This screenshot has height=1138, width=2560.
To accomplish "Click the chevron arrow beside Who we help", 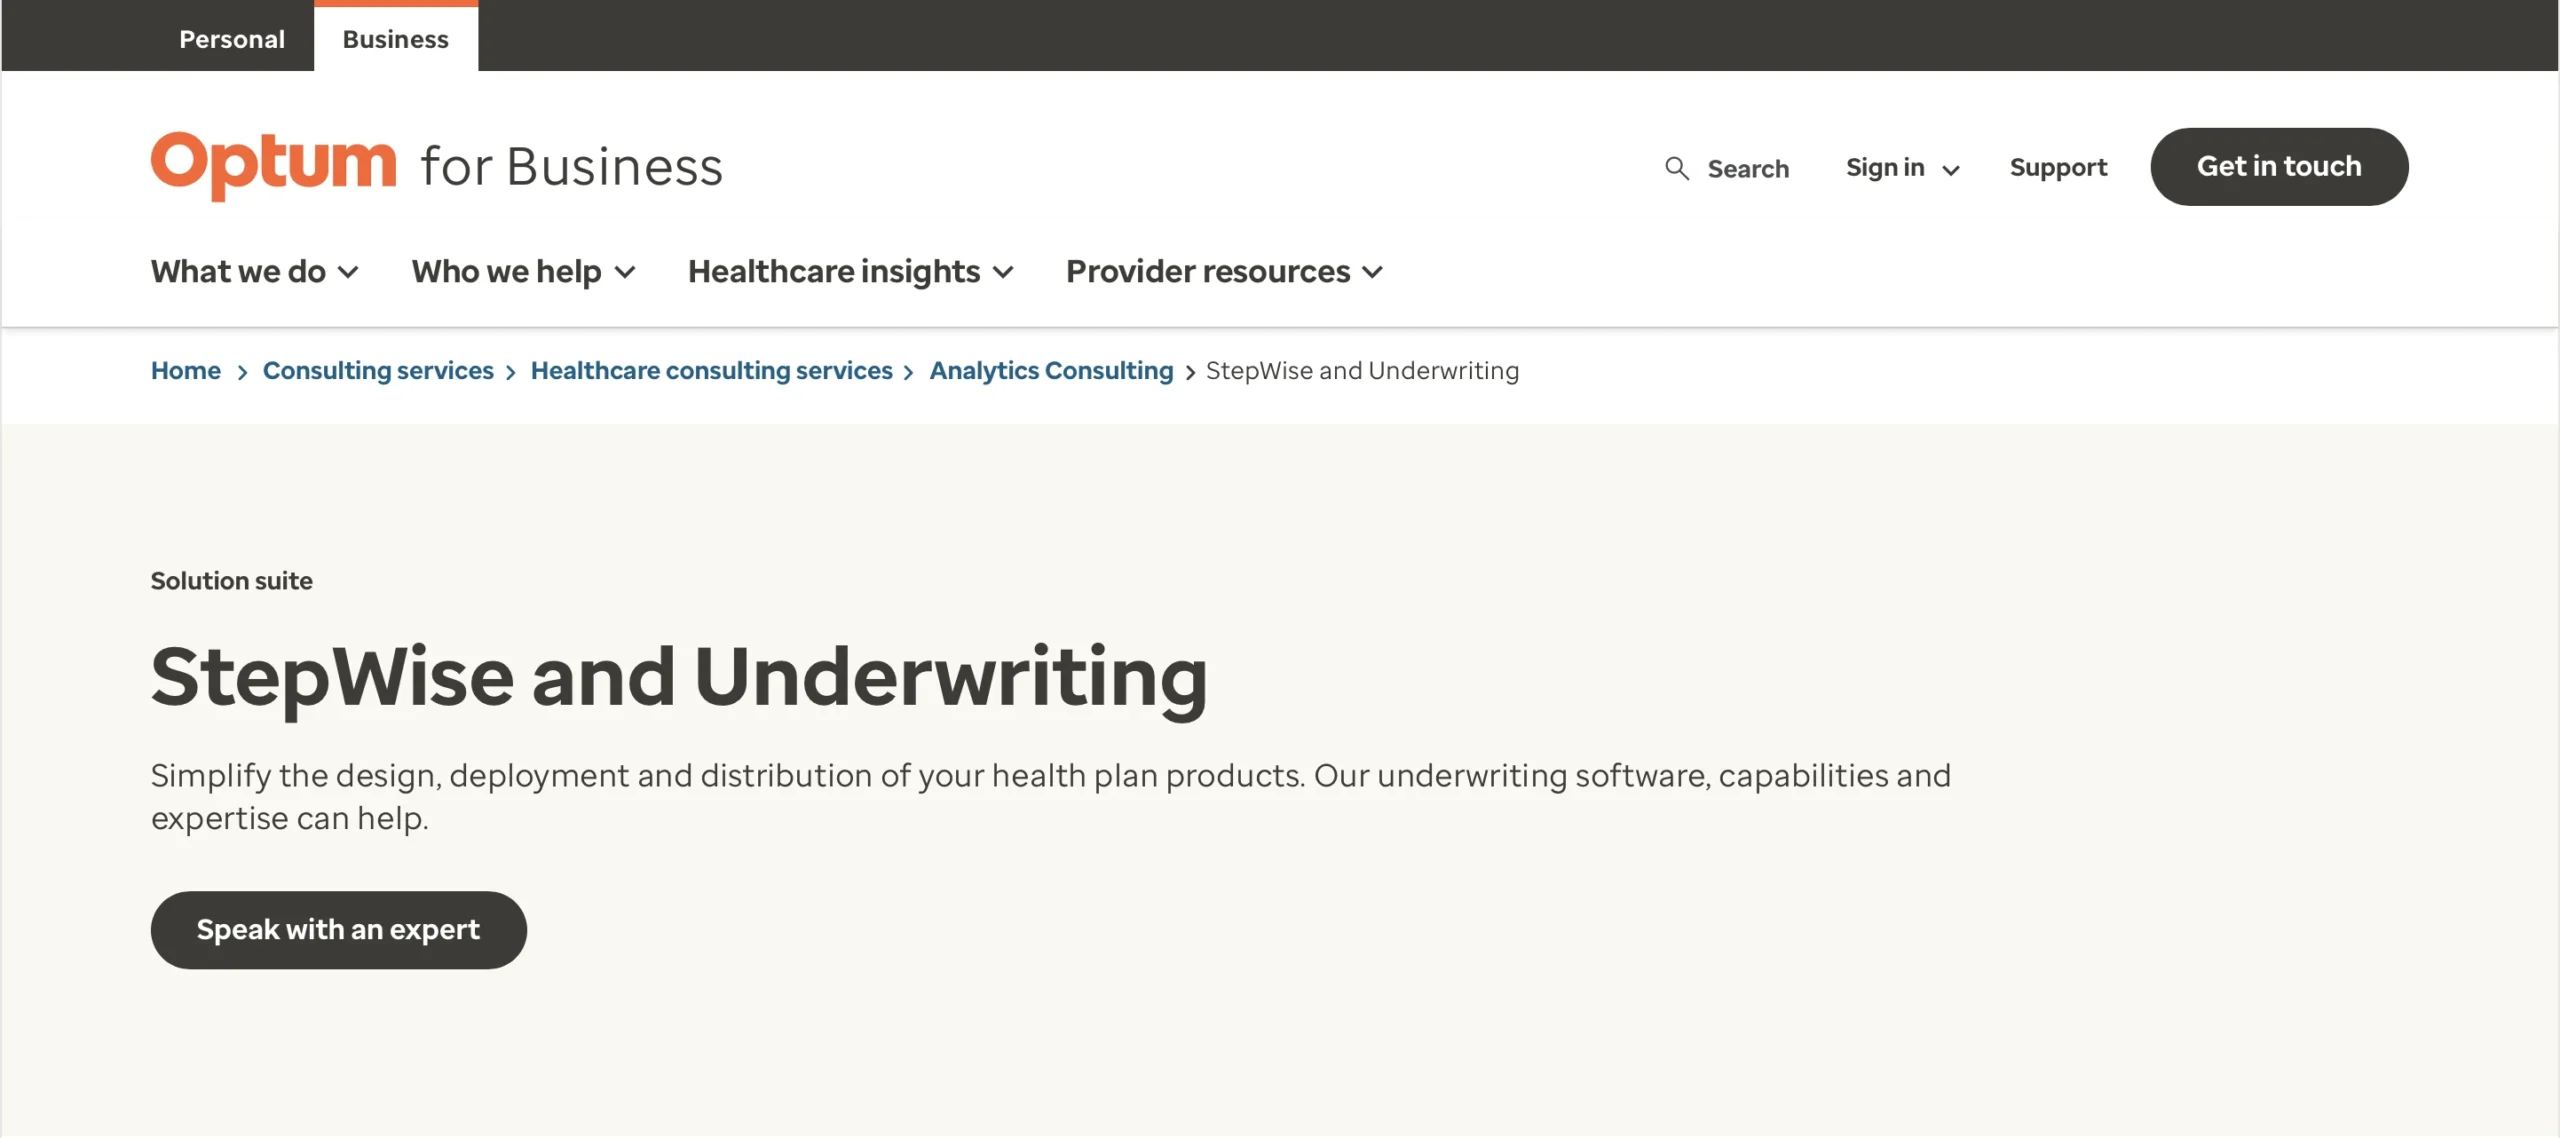I will pyautogui.click(x=625, y=272).
